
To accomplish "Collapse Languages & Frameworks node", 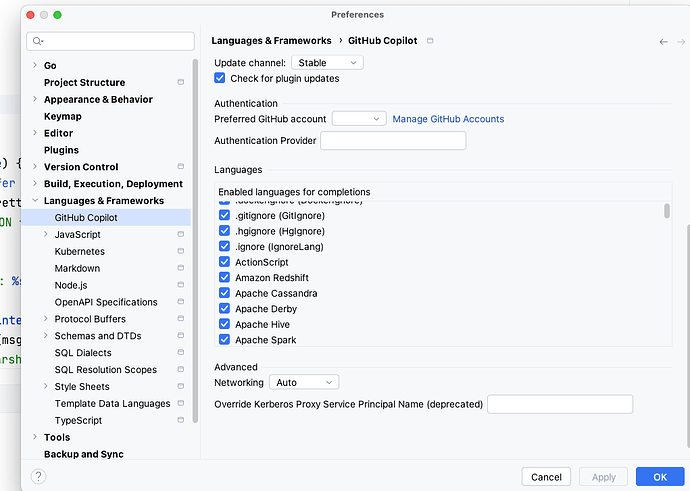I will pyautogui.click(x=35, y=200).
